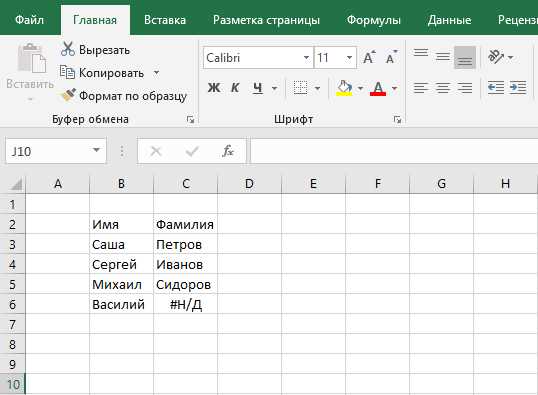The height and width of the screenshot is (395, 538).
Task: Increase font size with the large A
Action: 369,57
